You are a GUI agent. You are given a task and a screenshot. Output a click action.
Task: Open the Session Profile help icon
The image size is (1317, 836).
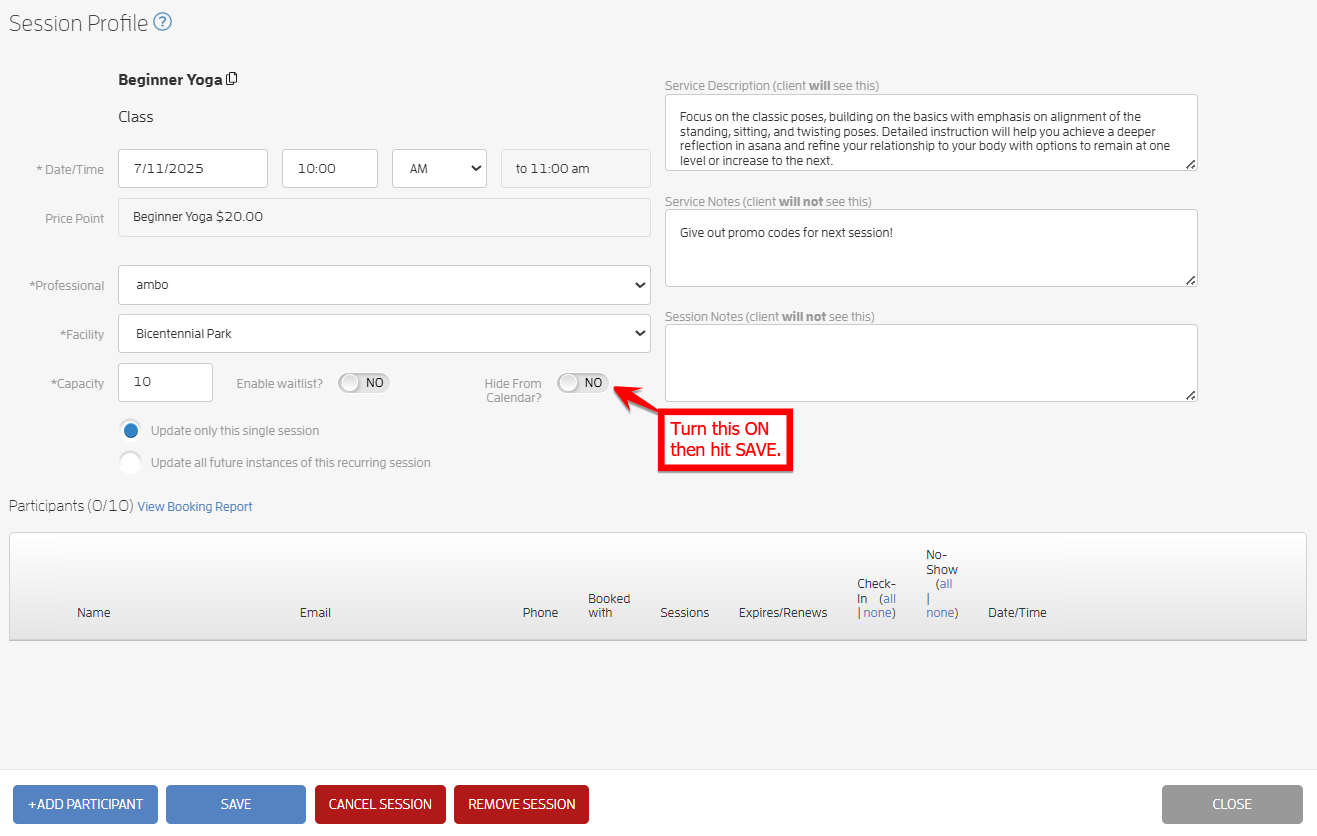coord(162,22)
